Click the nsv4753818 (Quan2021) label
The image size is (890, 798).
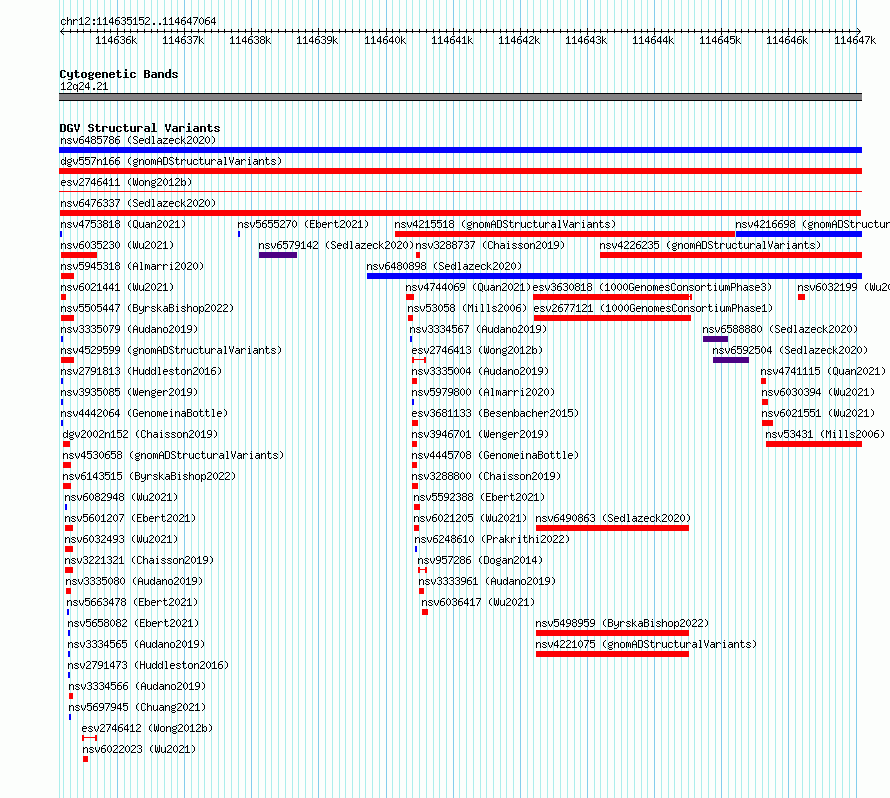(123, 224)
